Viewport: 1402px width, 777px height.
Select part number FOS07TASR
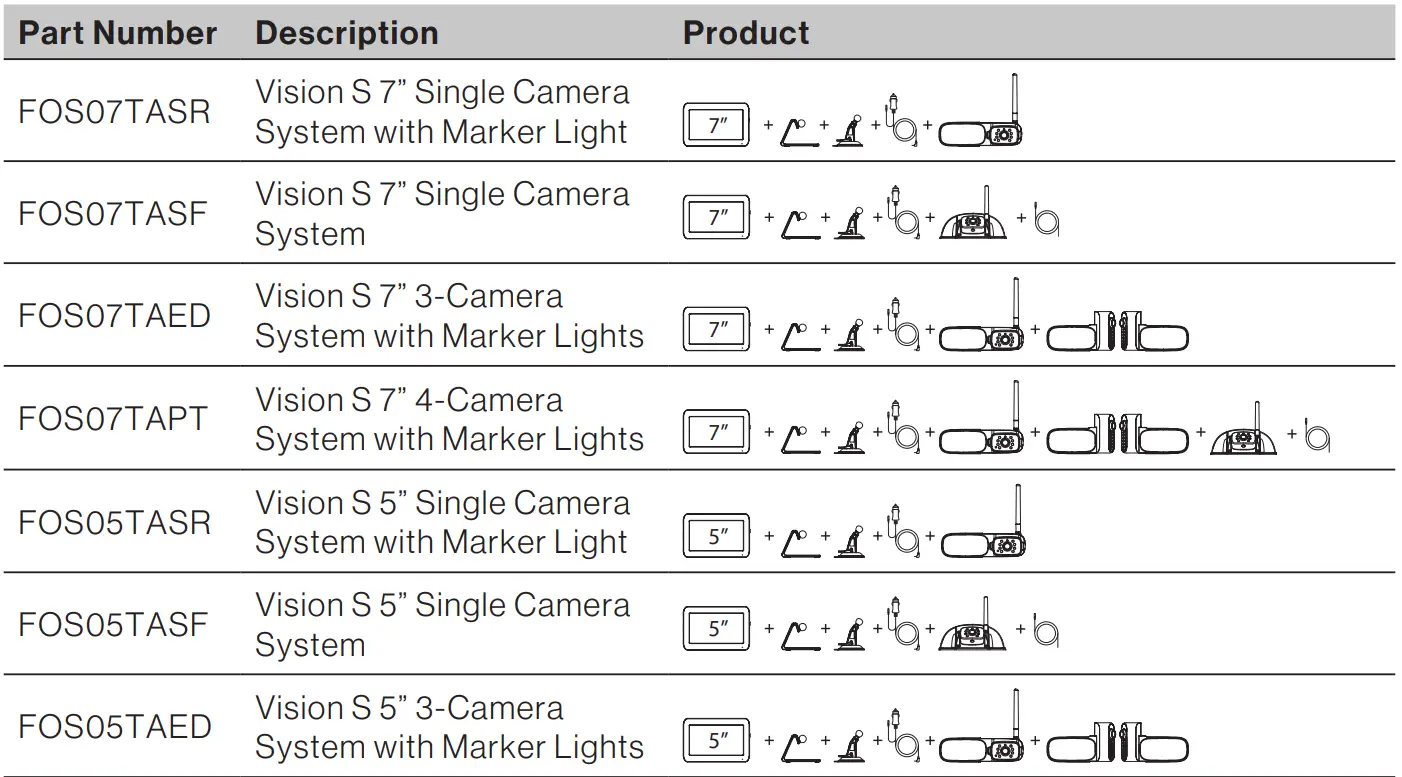(x=115, y=111)
